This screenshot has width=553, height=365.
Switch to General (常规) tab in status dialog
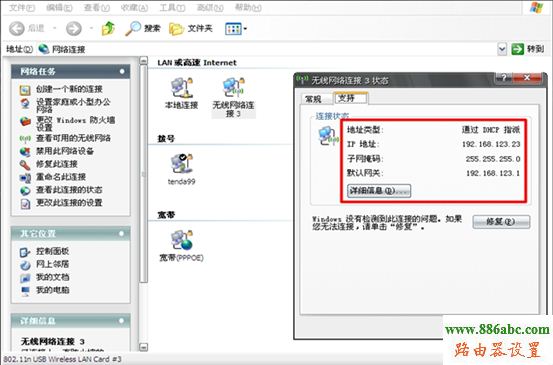[314, 99]
